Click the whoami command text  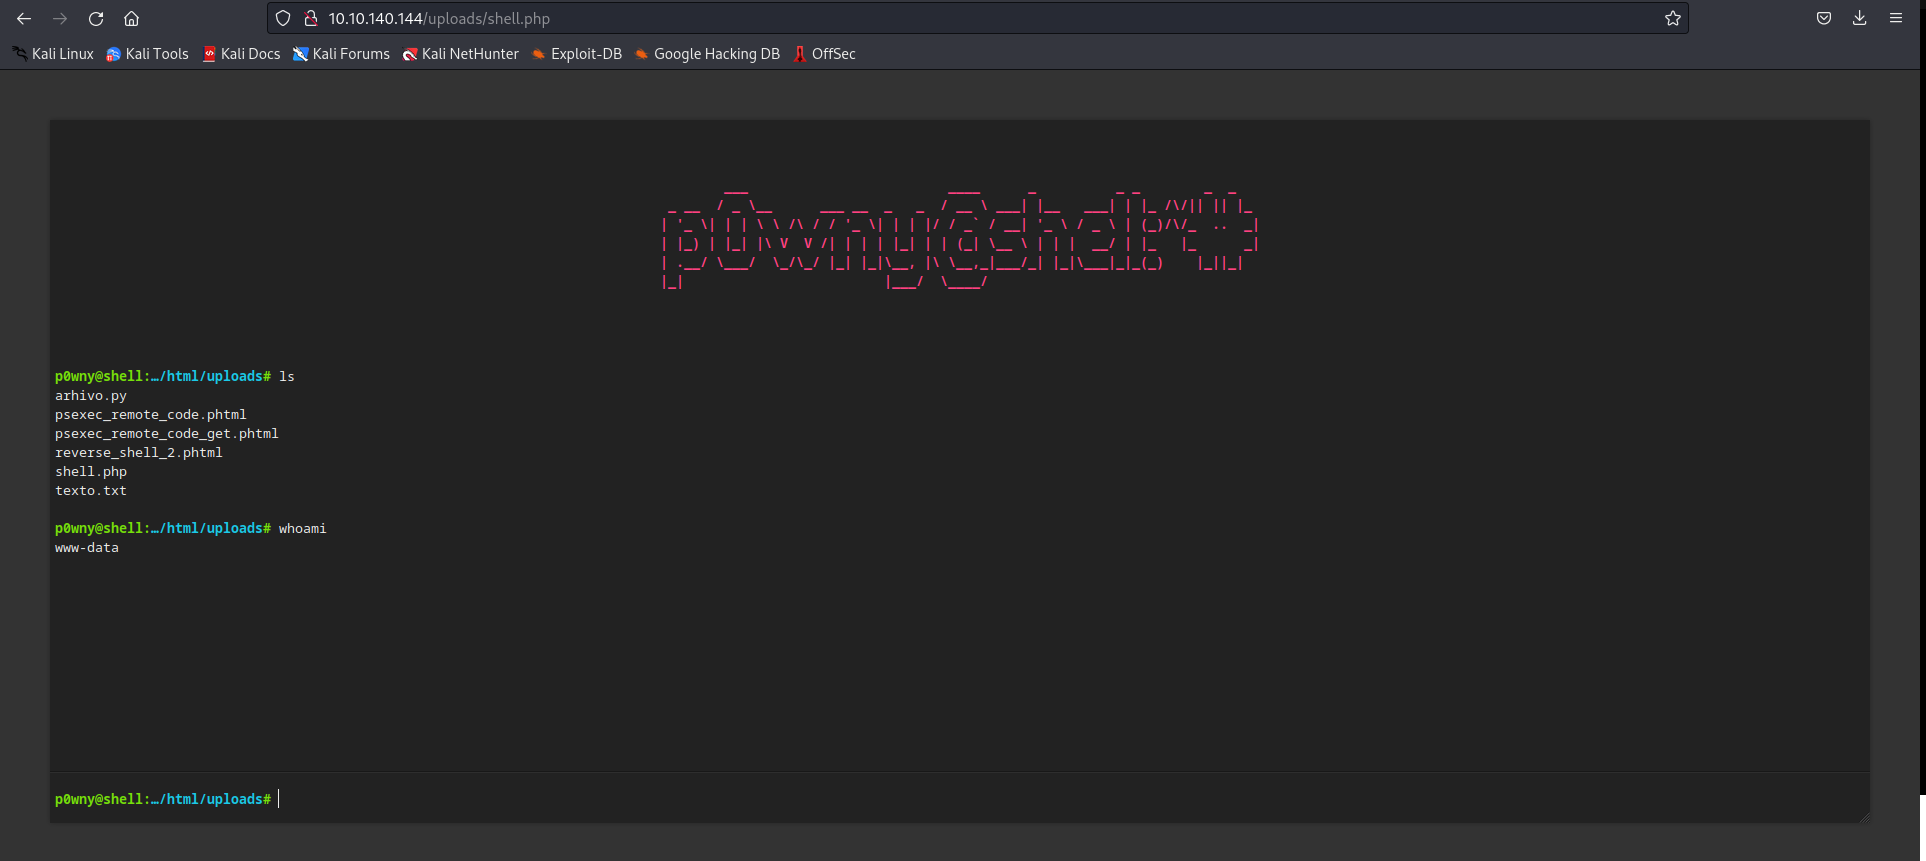302,529
